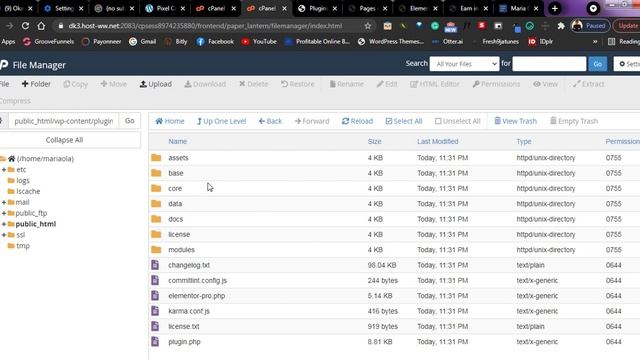
Task: Click the Extract toolbar item
Action: click(x=588, y=84)
